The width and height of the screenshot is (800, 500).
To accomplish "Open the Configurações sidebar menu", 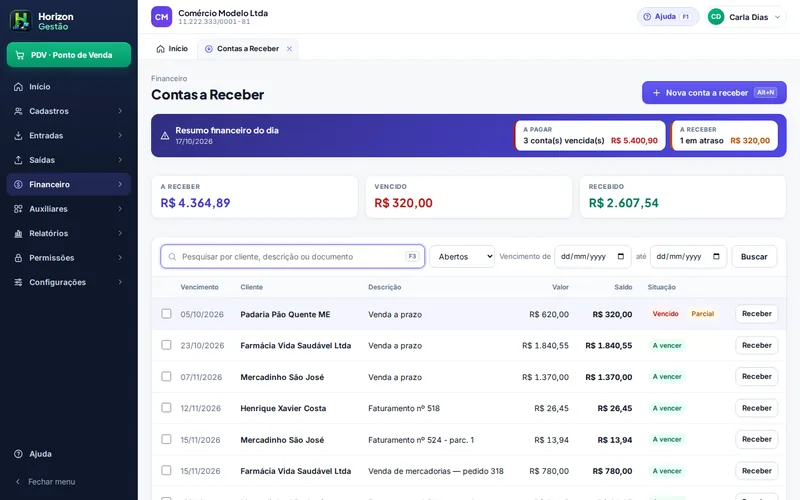I will [69, 282].
